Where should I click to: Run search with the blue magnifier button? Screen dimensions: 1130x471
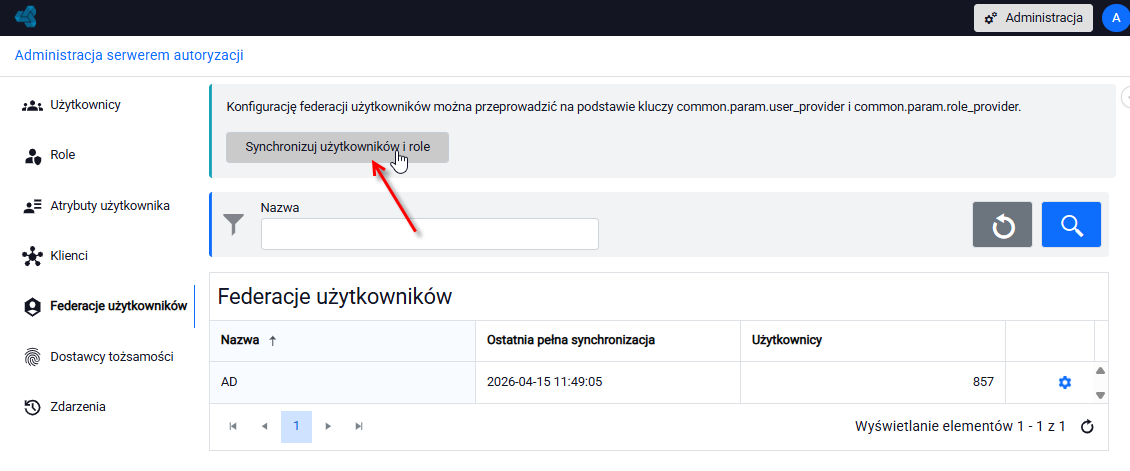click(x=1071, y=225)
